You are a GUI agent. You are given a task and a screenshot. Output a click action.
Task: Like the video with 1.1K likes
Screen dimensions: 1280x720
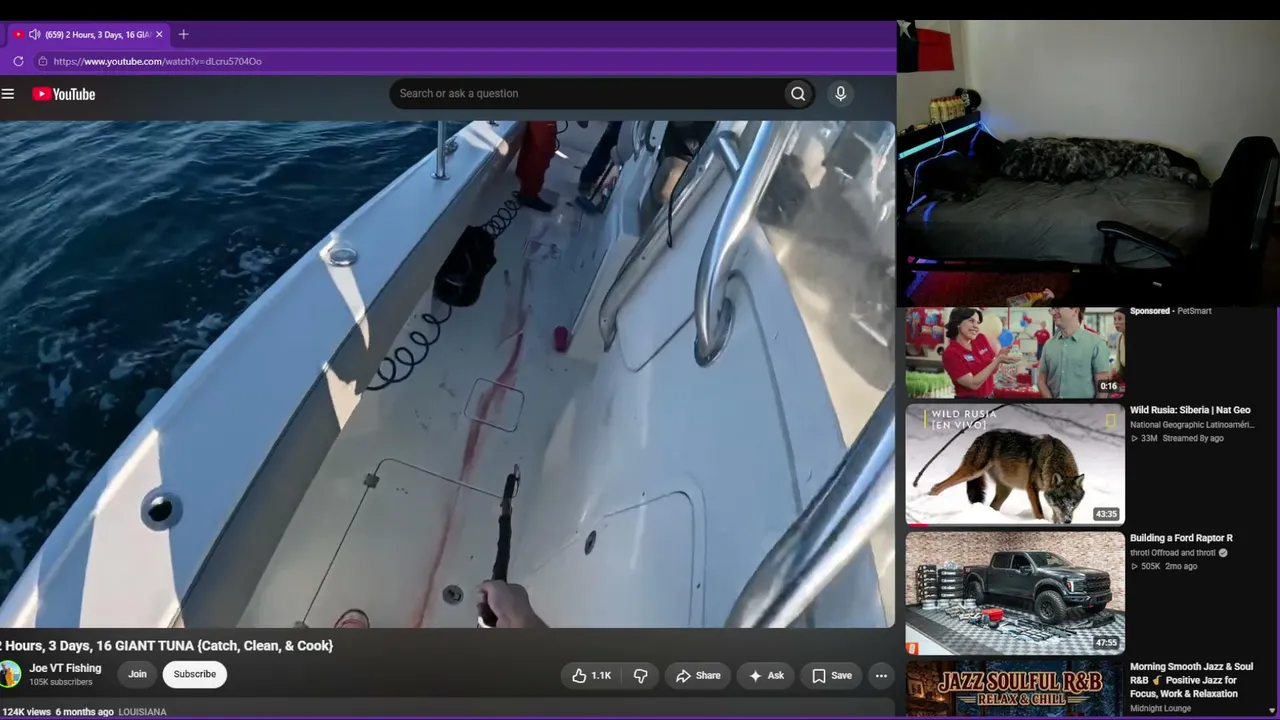click(590, 676)
